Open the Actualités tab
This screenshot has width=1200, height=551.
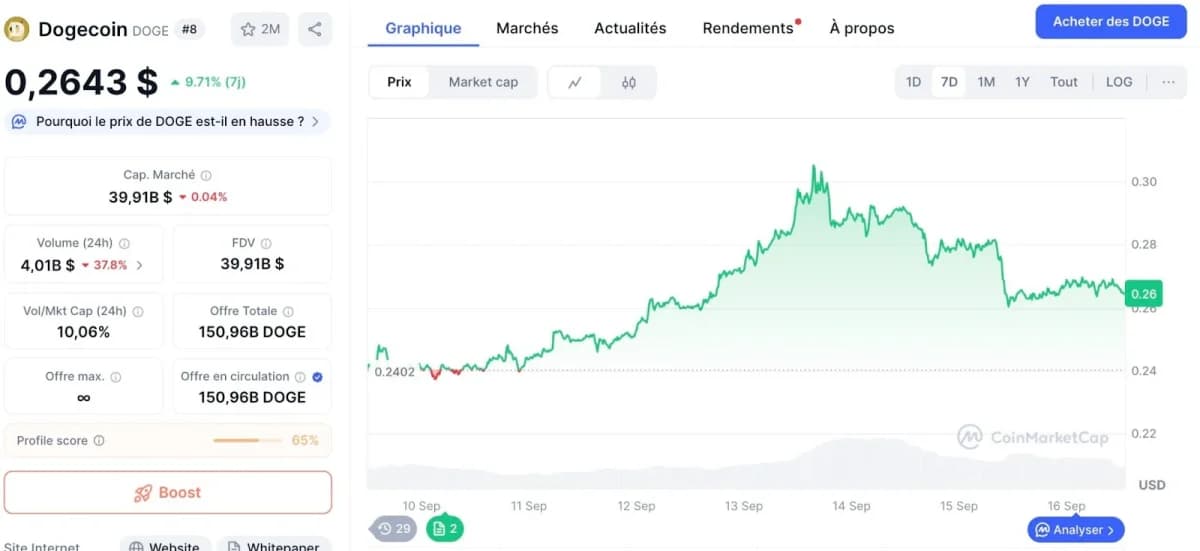click(630, 28)
